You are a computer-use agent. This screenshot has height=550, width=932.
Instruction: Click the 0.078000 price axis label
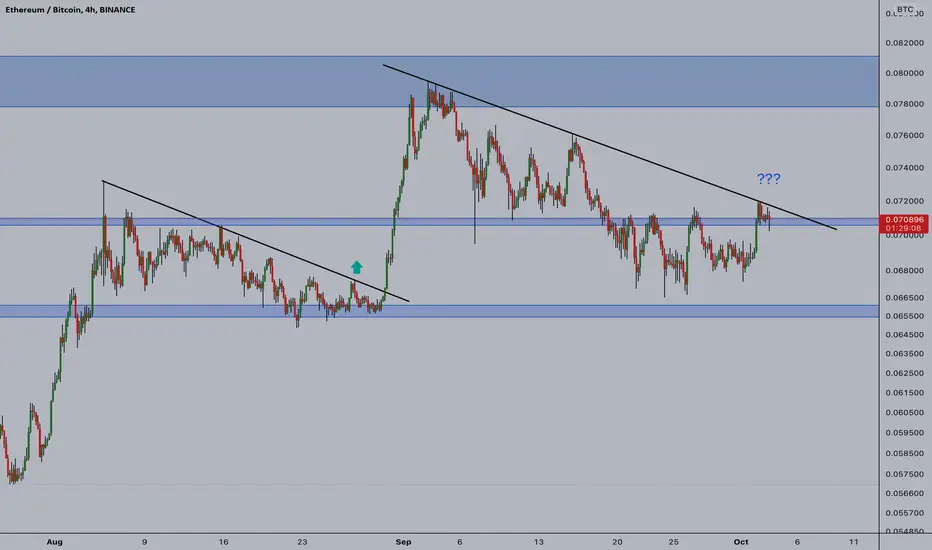pos(905,104)
